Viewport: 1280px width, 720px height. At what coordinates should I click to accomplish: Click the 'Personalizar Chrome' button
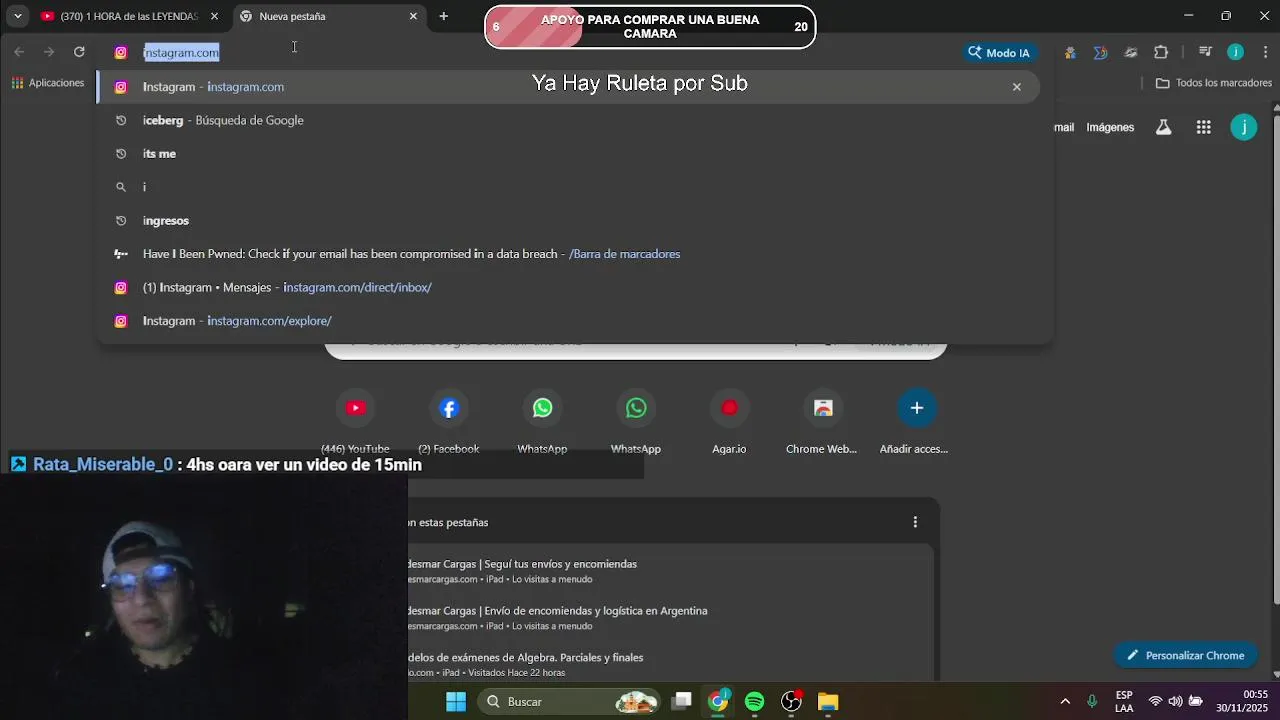pos(1185,656)
